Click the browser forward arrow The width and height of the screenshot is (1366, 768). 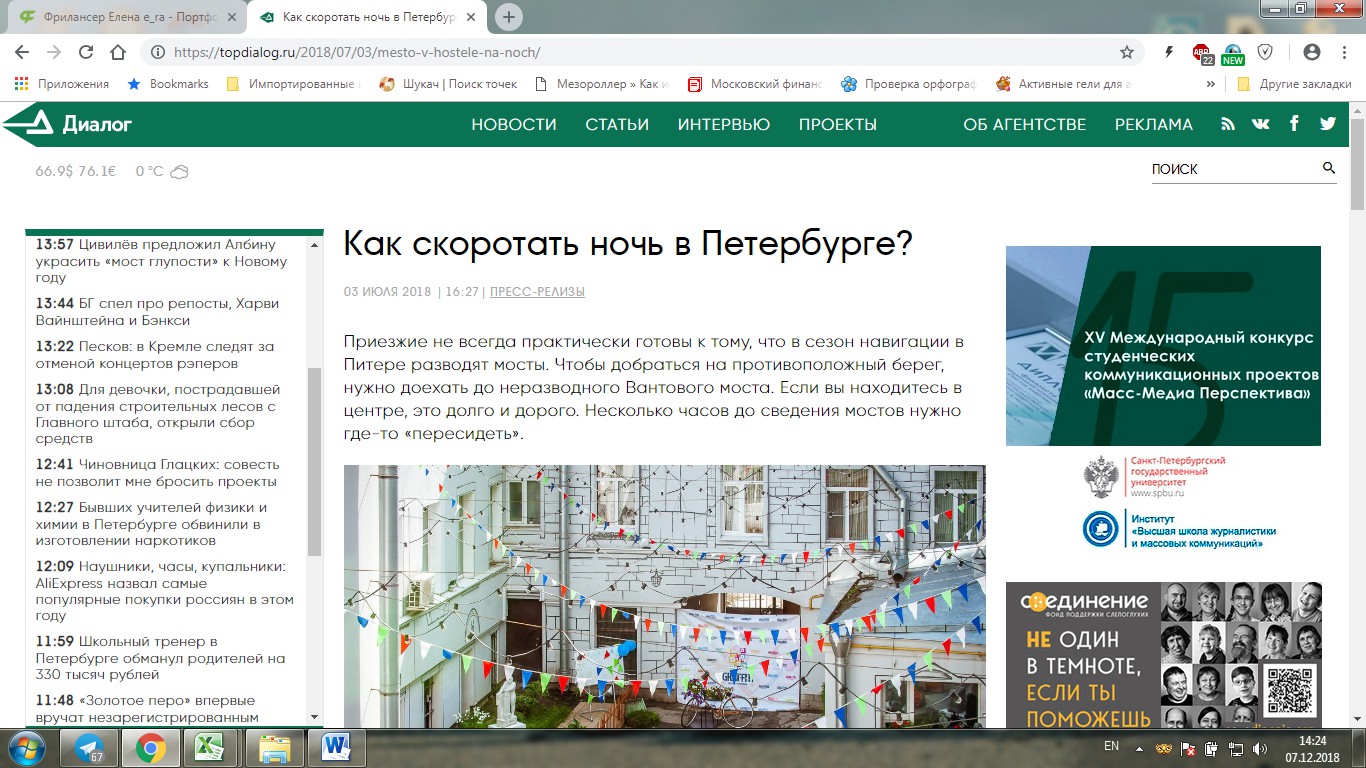54,52
